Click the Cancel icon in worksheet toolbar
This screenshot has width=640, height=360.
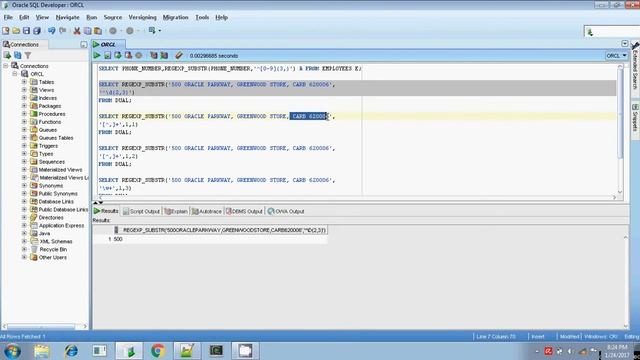(x=139, y=56)
